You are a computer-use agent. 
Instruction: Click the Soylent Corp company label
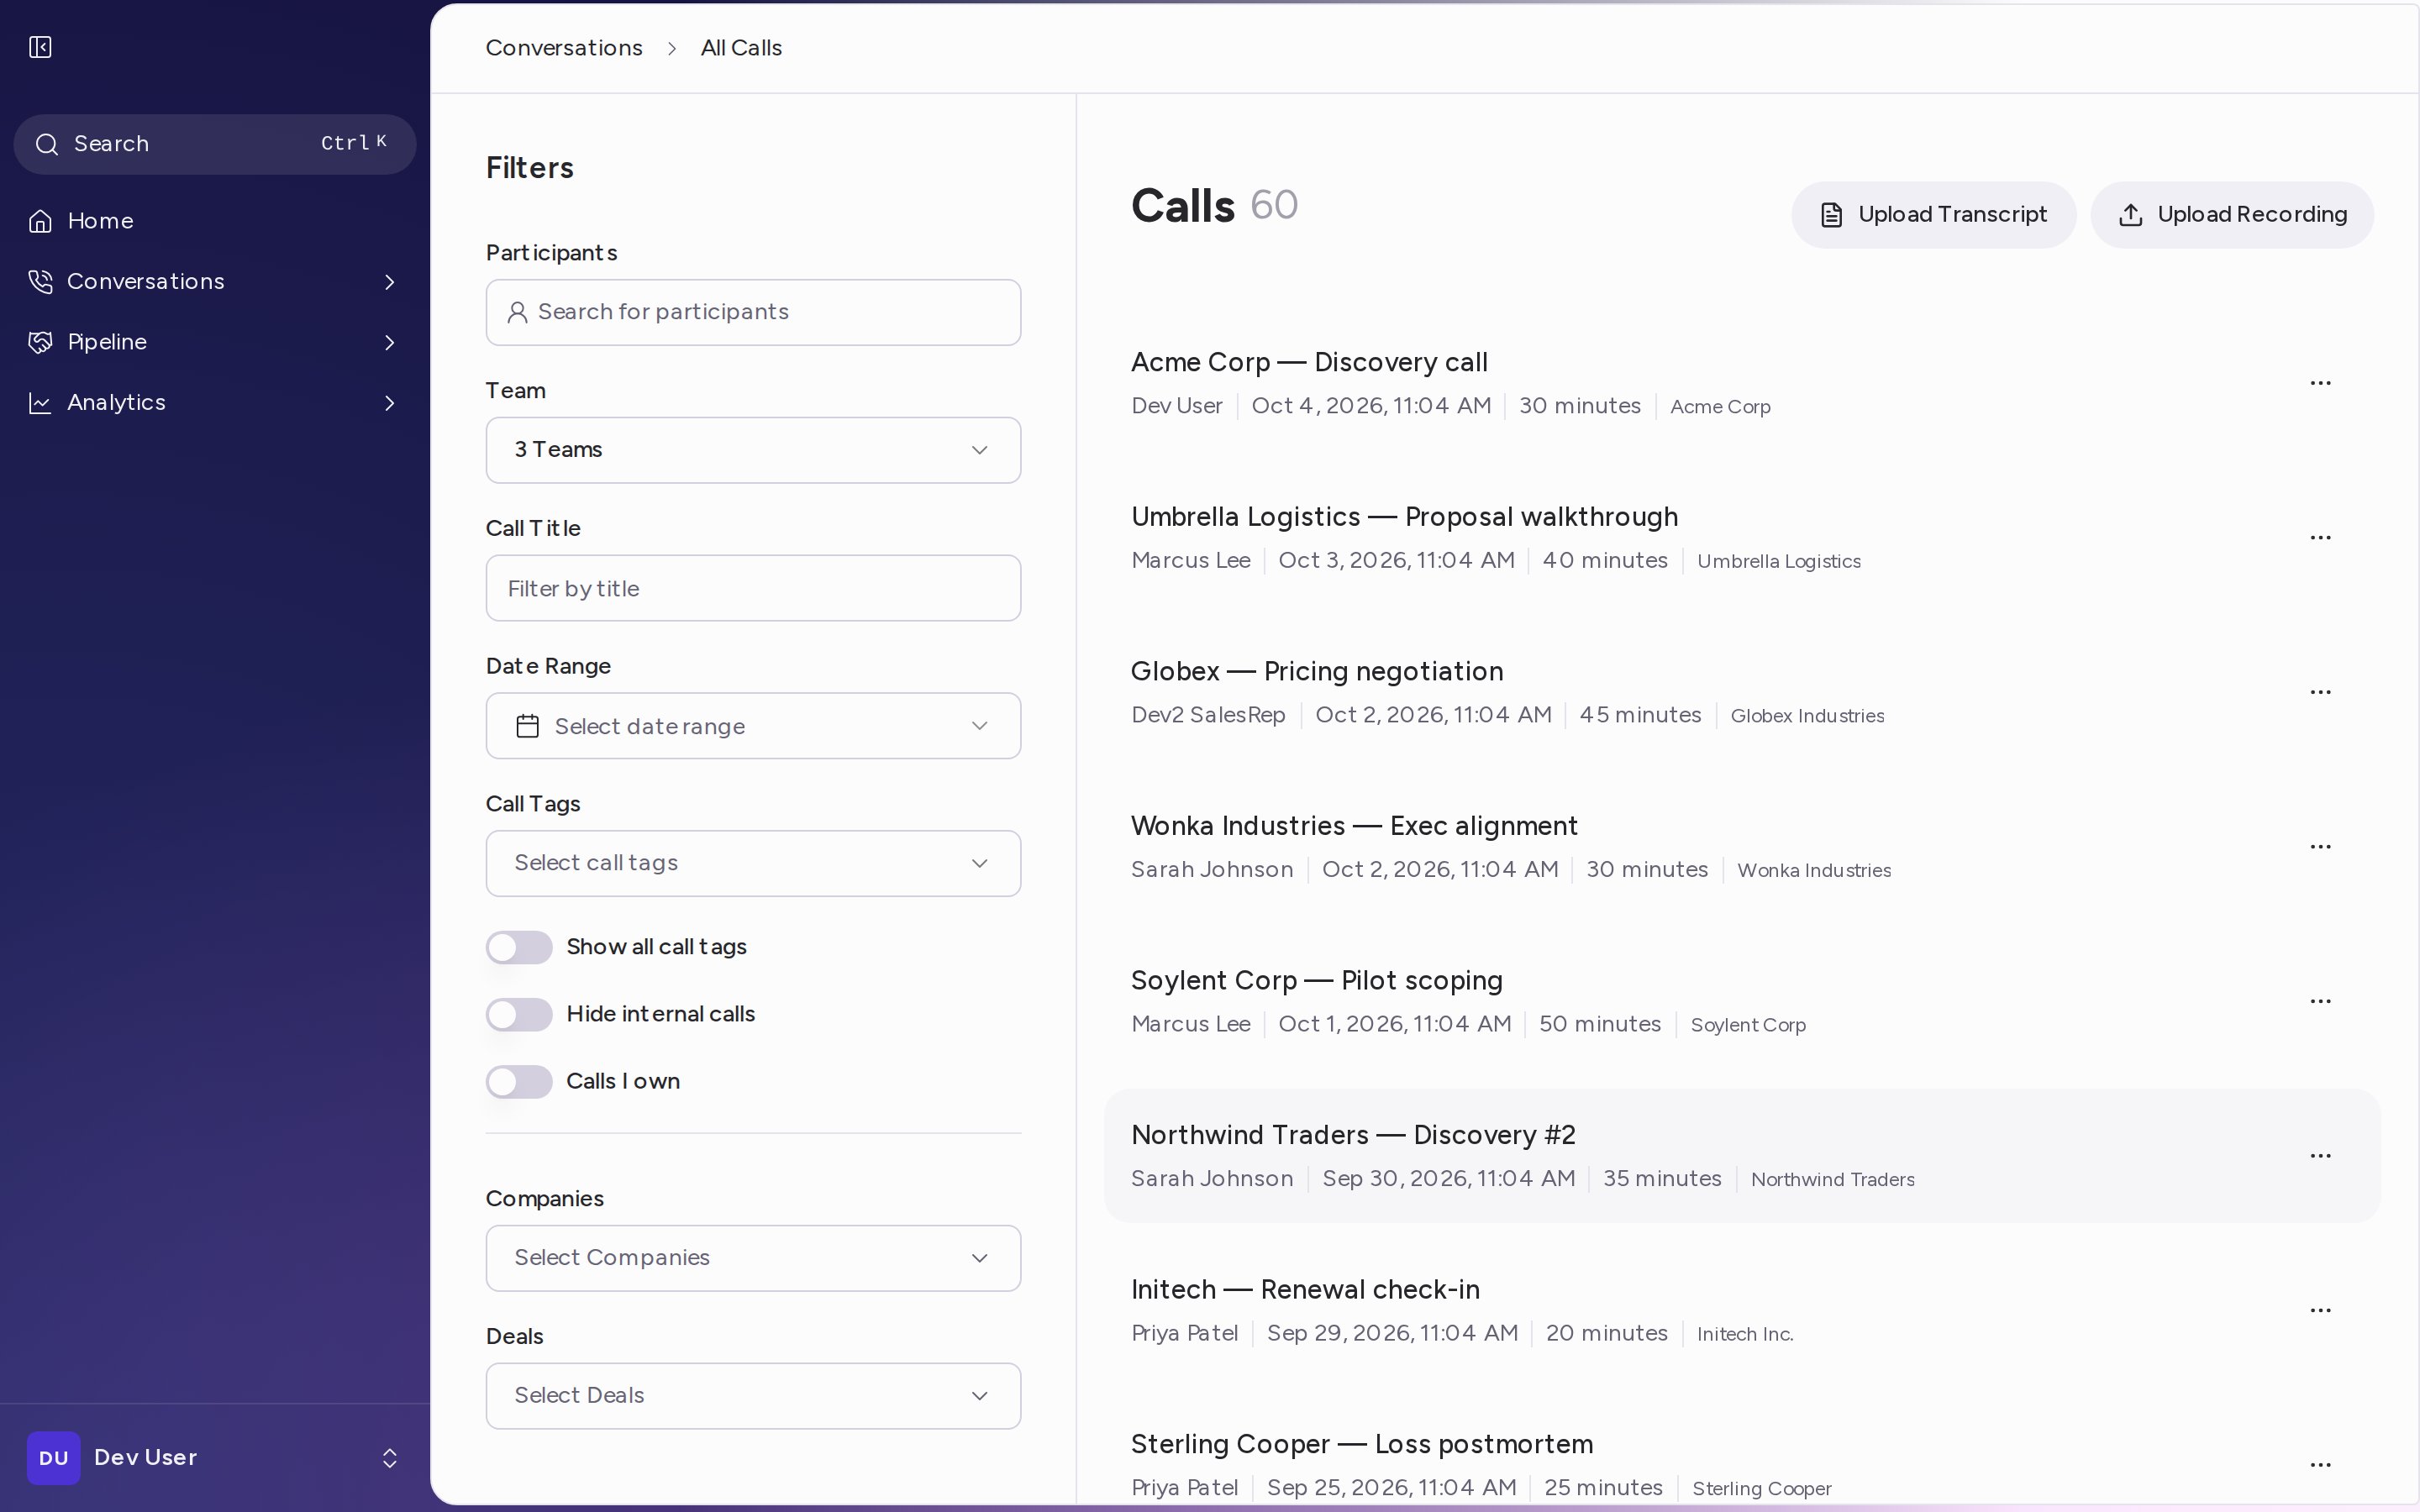(x=1748, y=1025)
